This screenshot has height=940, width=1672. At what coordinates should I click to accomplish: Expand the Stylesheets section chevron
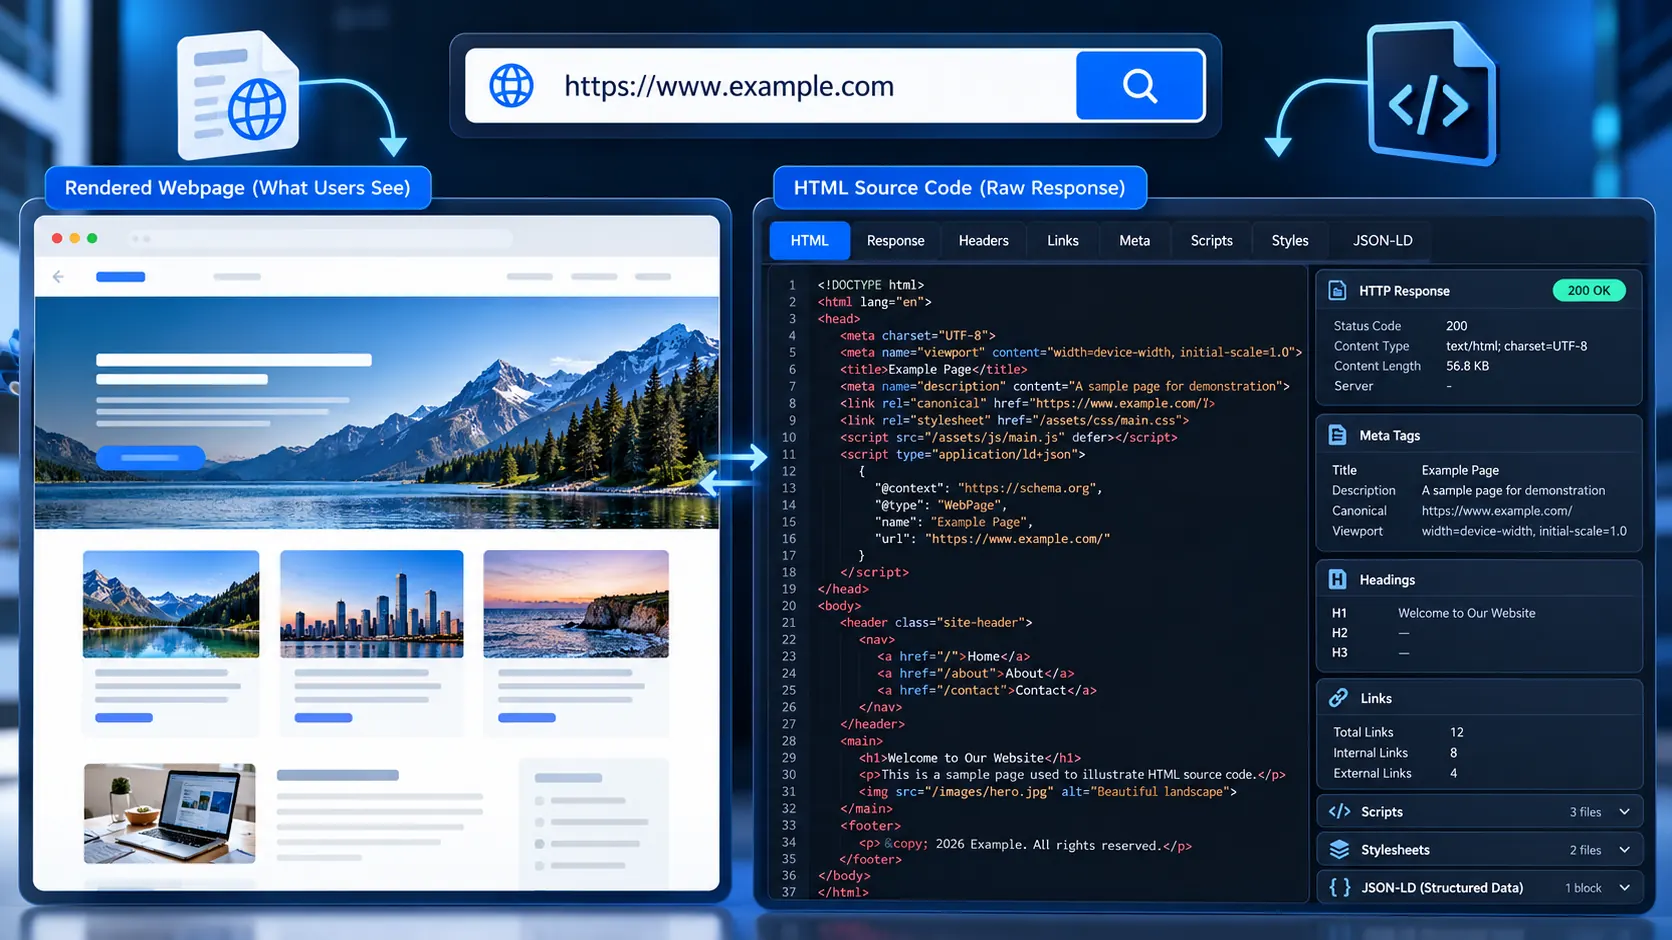(1624, 850)
